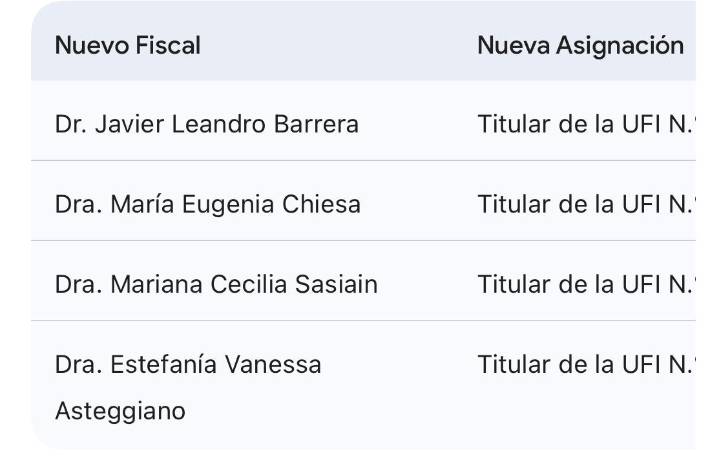The height and width of the screenshot is (462, 719).
Task: Click the Nueva Asignación column header
Action: click(x=580, y=45)
